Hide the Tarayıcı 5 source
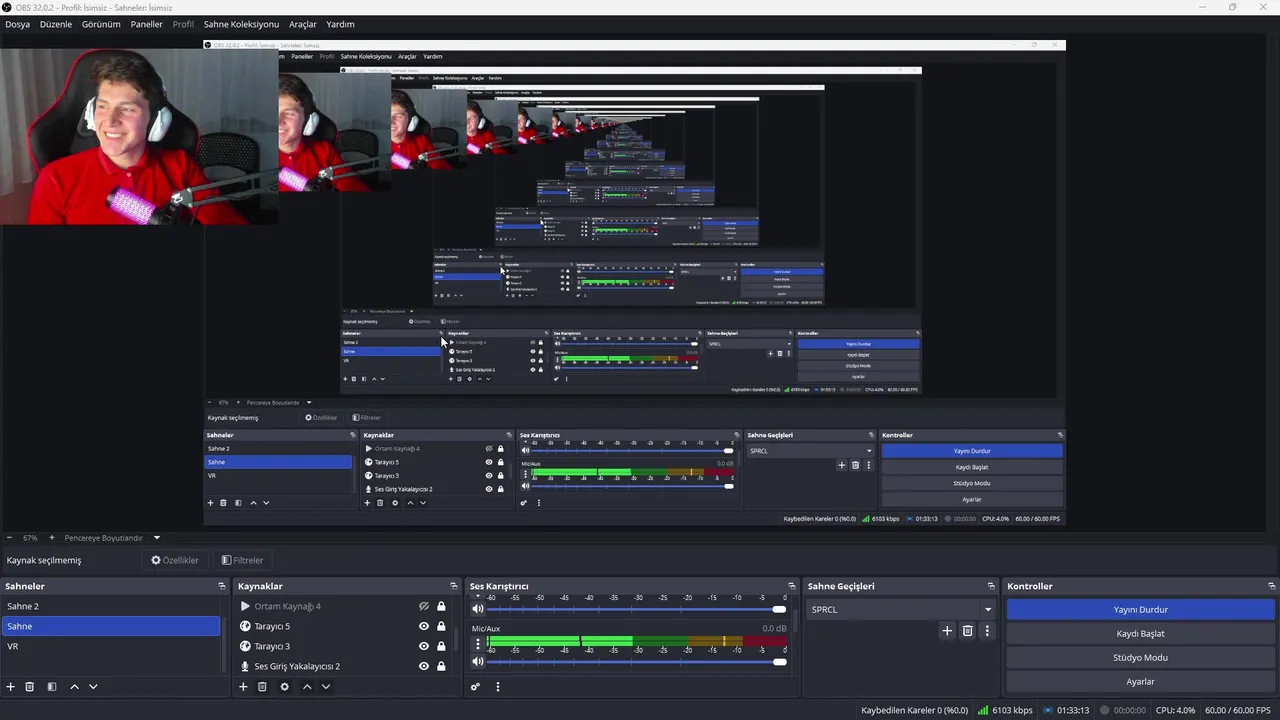The width and height of the screenshot is (1280, 720). 424,626
